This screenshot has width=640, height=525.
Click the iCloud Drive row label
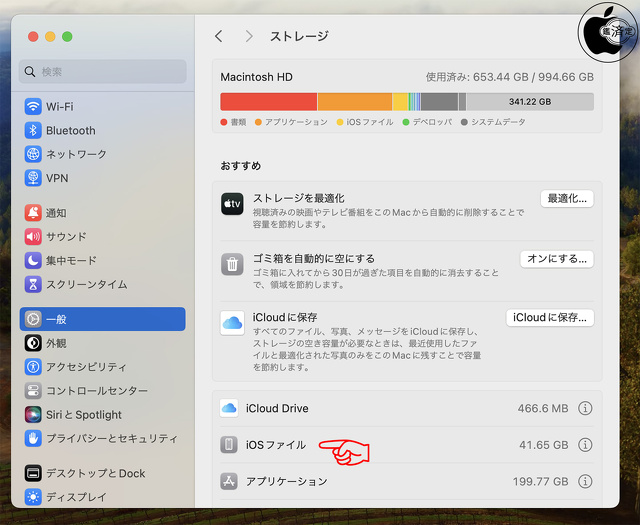click(x=277, y=408)
